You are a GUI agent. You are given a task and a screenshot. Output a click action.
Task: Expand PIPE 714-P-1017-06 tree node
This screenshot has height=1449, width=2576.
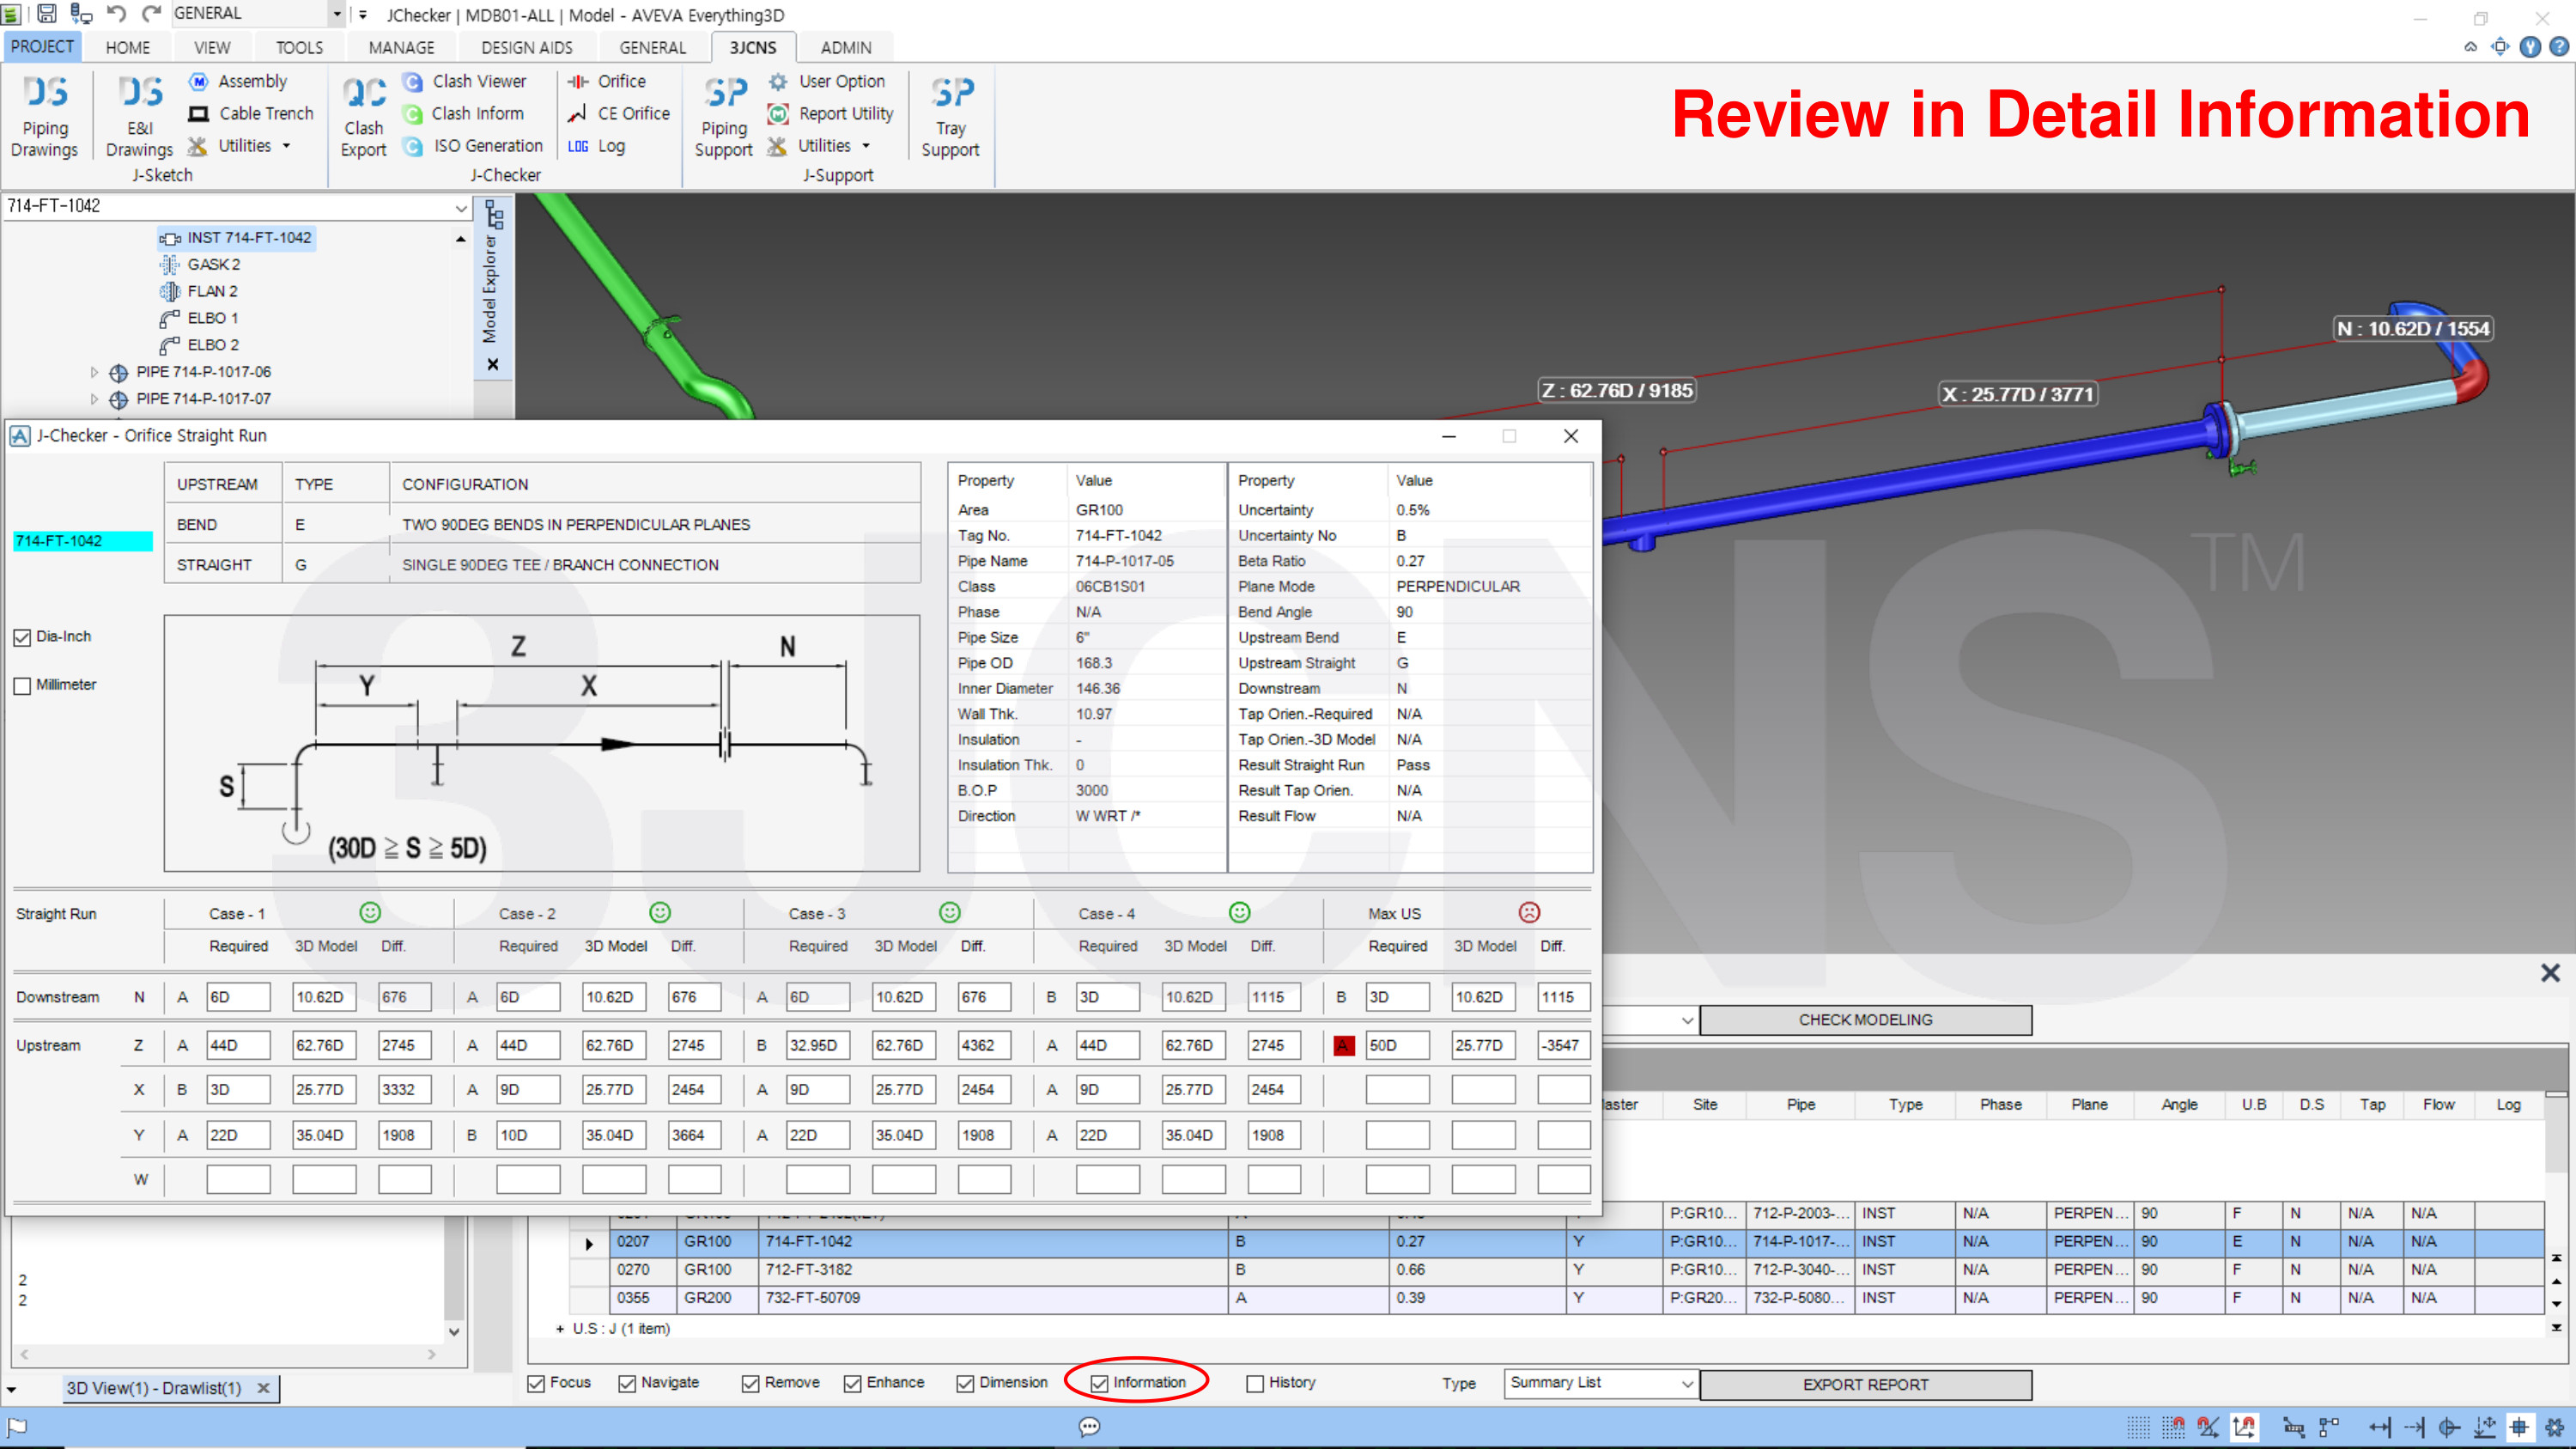coord(94,372)
